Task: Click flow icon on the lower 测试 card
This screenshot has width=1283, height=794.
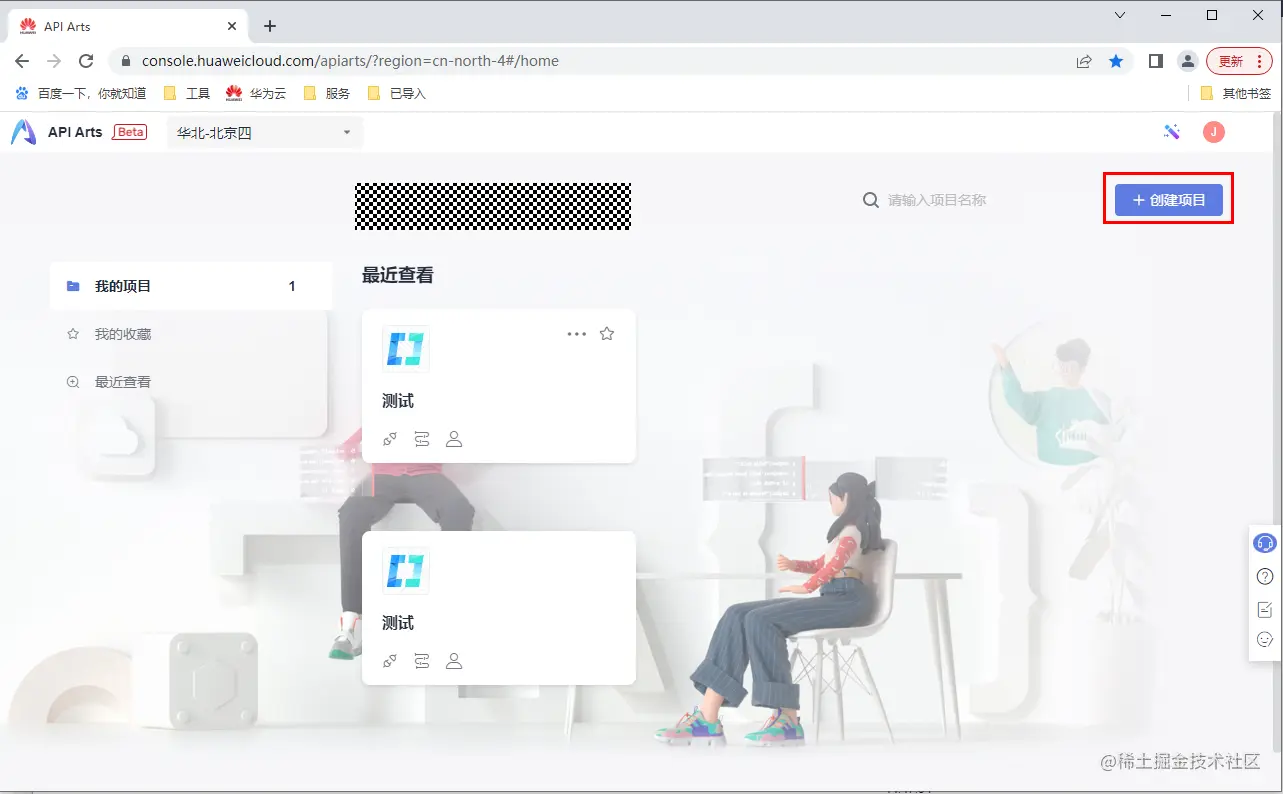Action: tap(422, 661)
